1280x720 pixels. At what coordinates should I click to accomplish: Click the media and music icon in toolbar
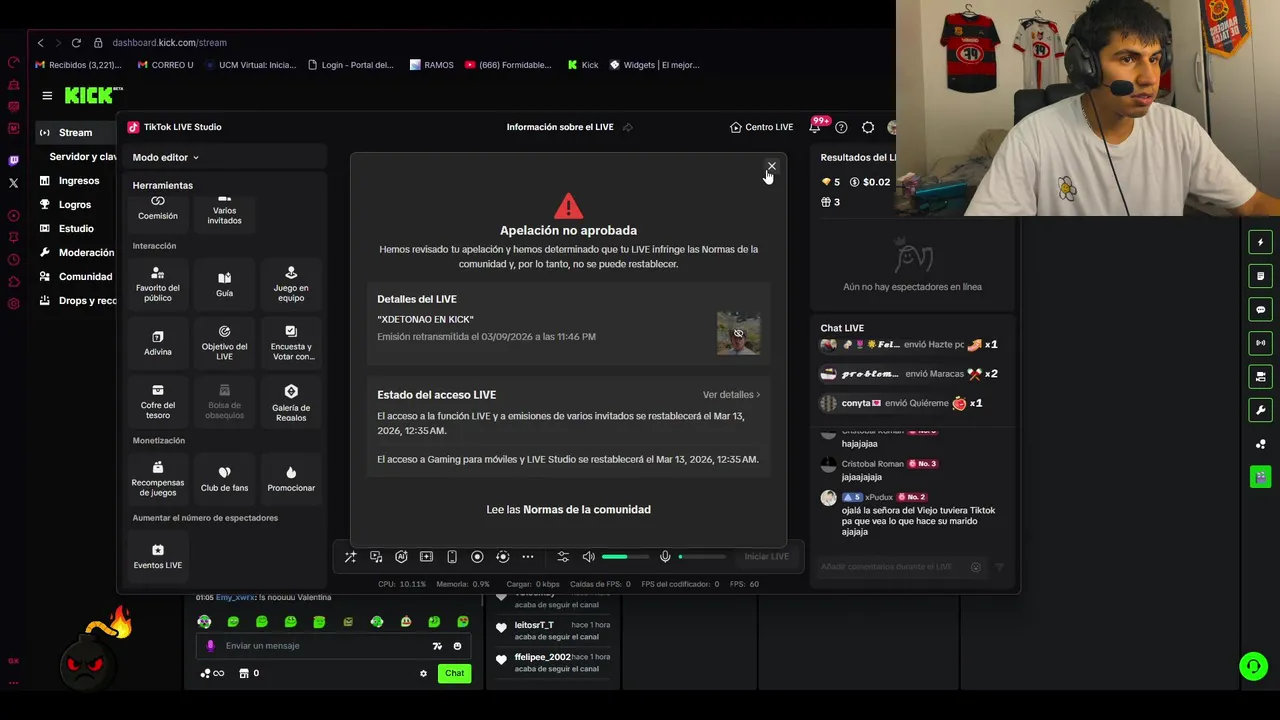point(376,557)
